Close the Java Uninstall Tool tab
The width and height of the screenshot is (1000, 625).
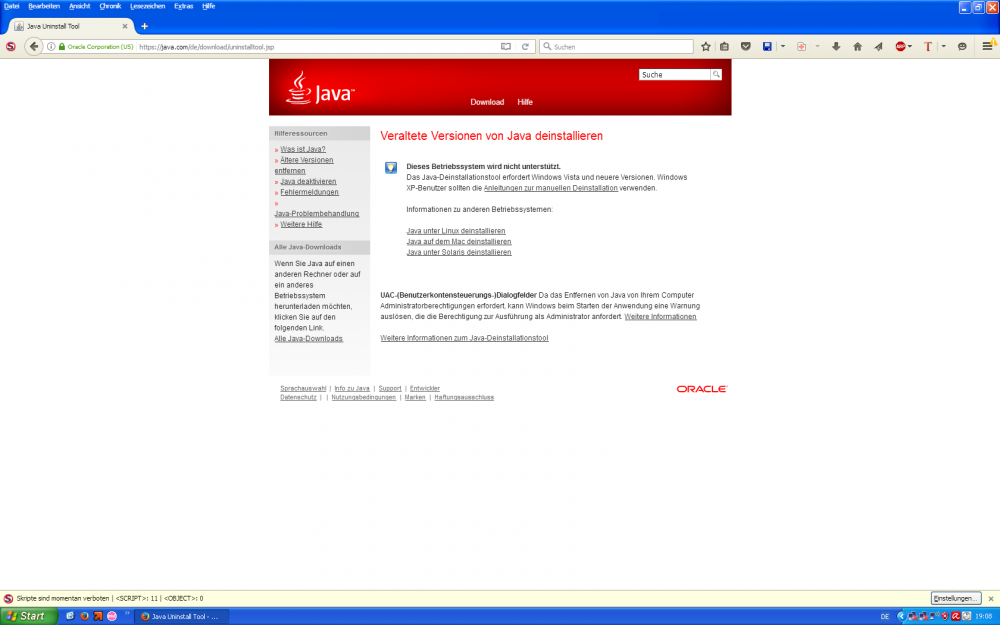pos(124,26)
